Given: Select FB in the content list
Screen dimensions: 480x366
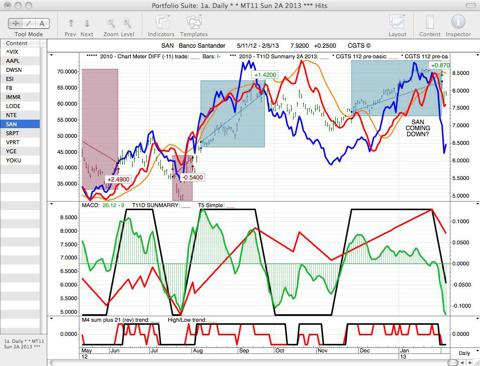Looking at the screenshot, I should 20,88.
